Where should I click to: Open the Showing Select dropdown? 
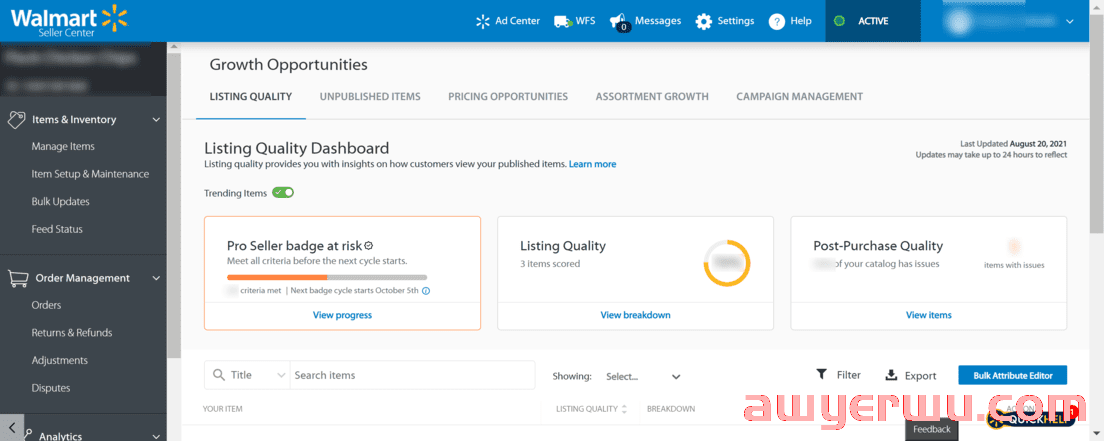[643, 376]
